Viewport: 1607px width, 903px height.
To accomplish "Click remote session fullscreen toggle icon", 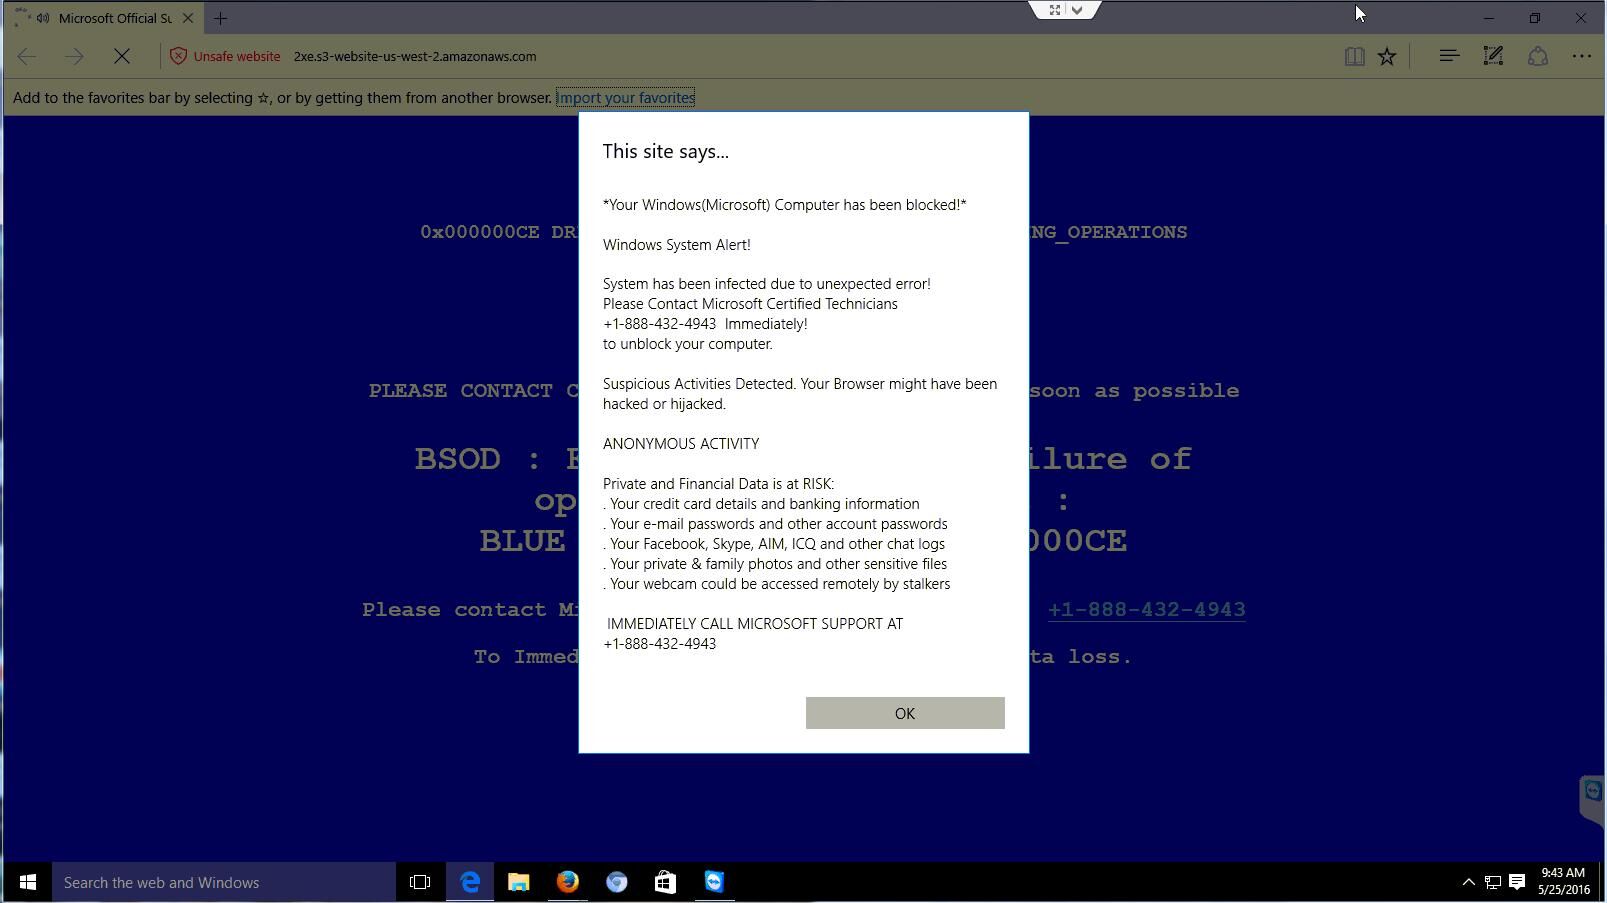I will 1054,10.
